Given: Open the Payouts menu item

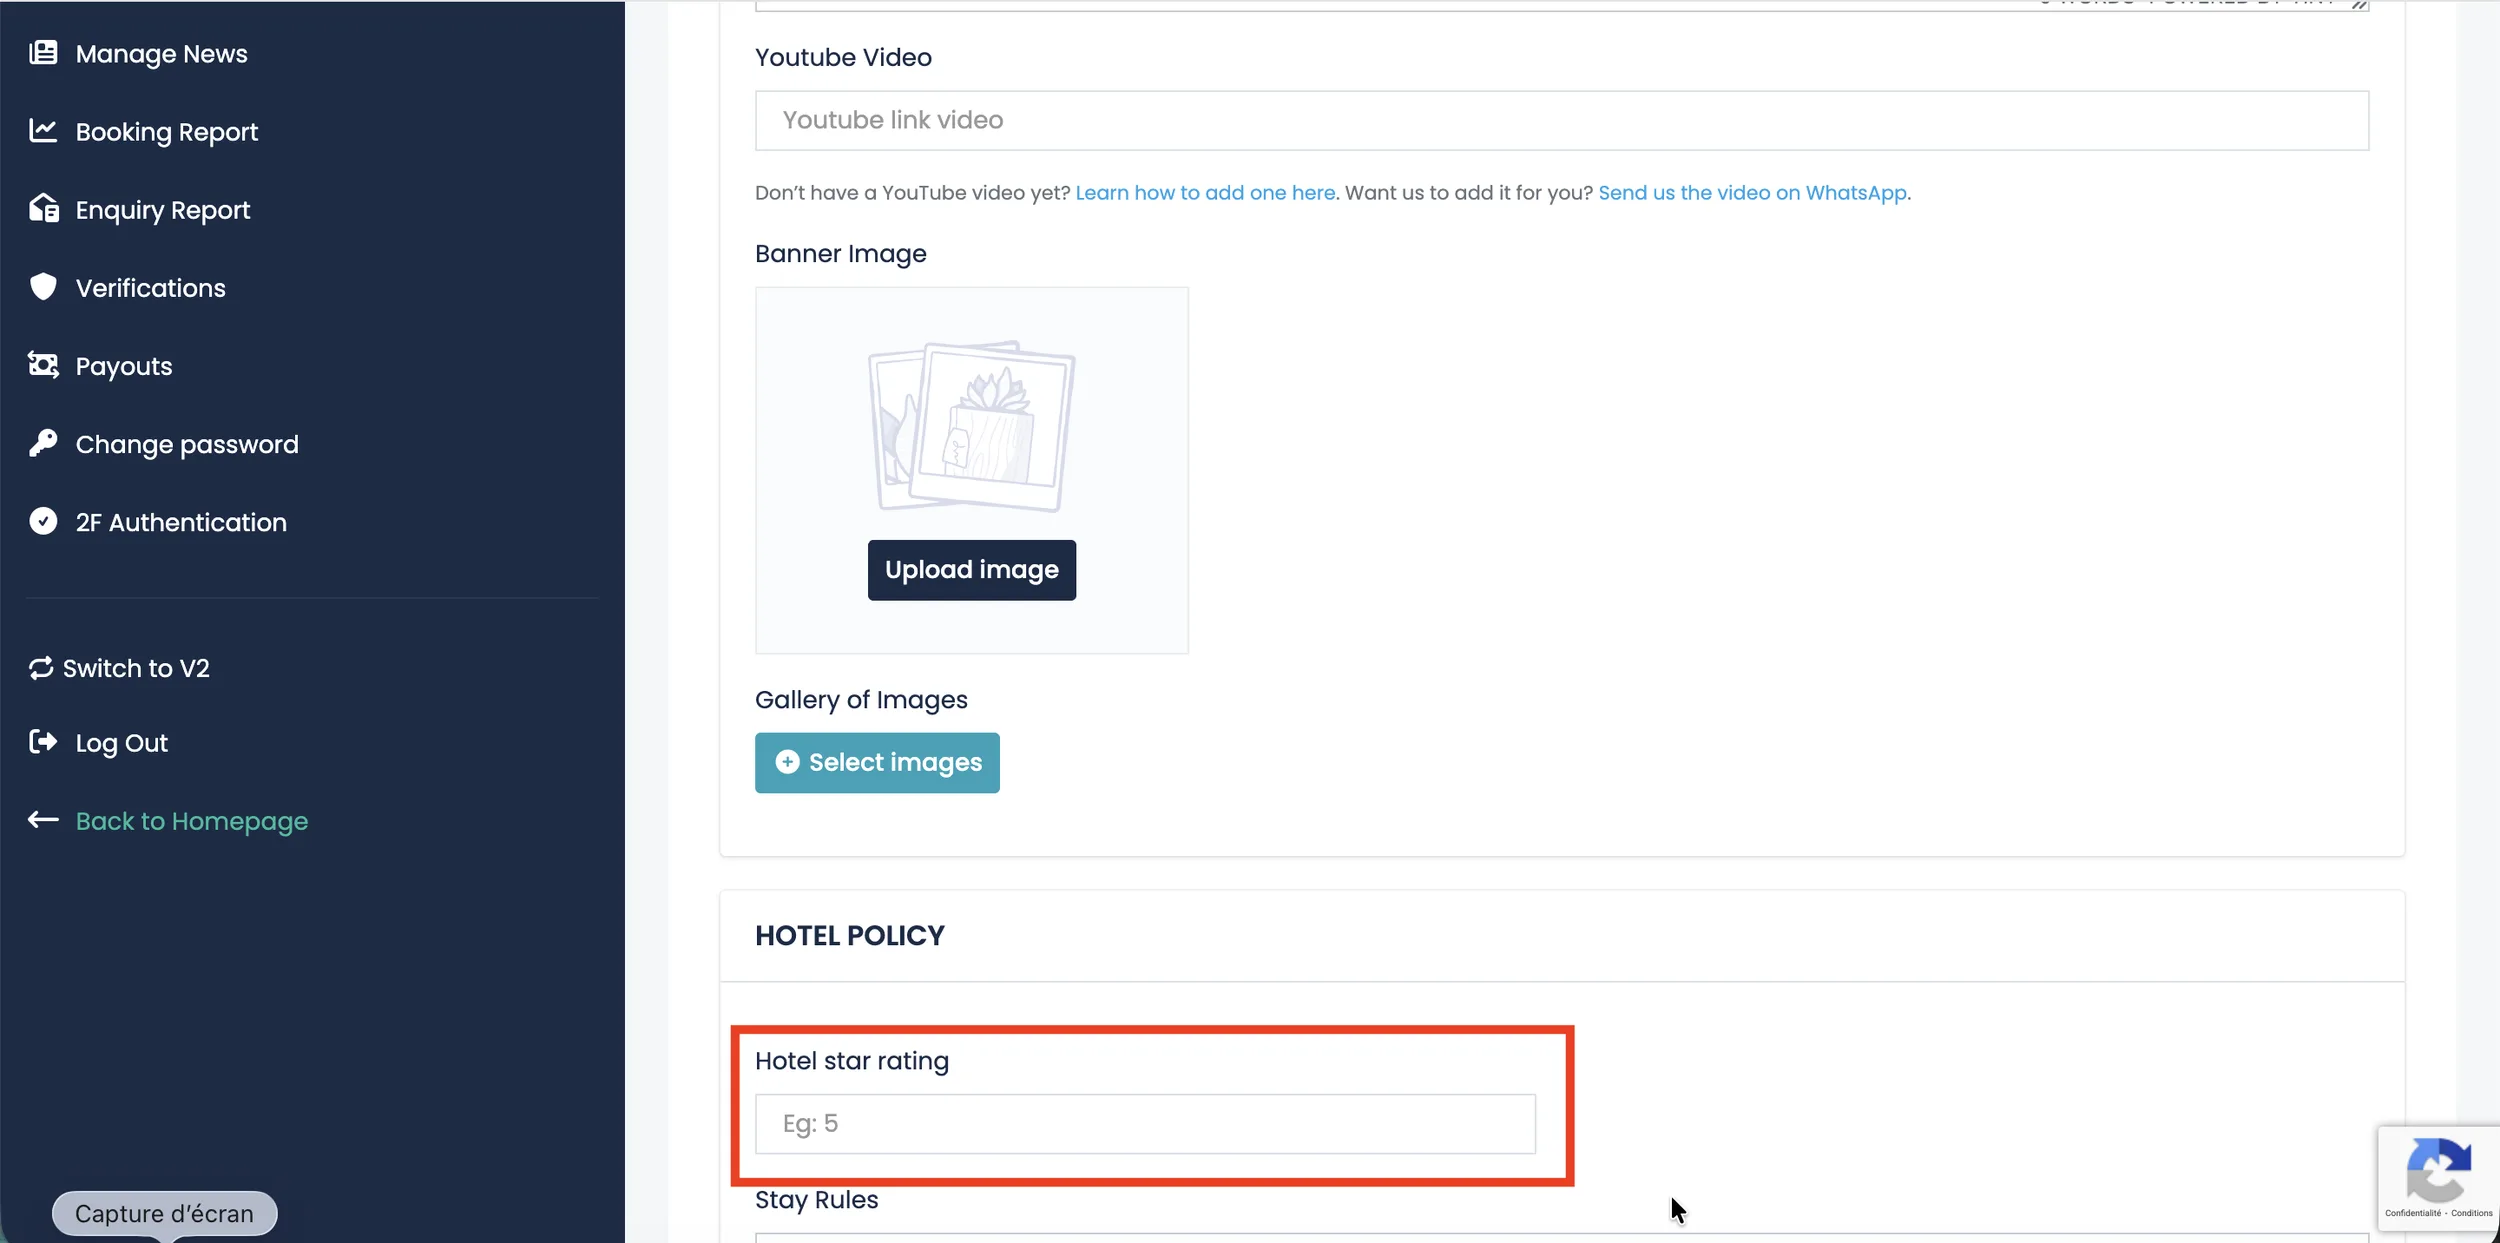Looking at the screenshot, I should point(124,366).
